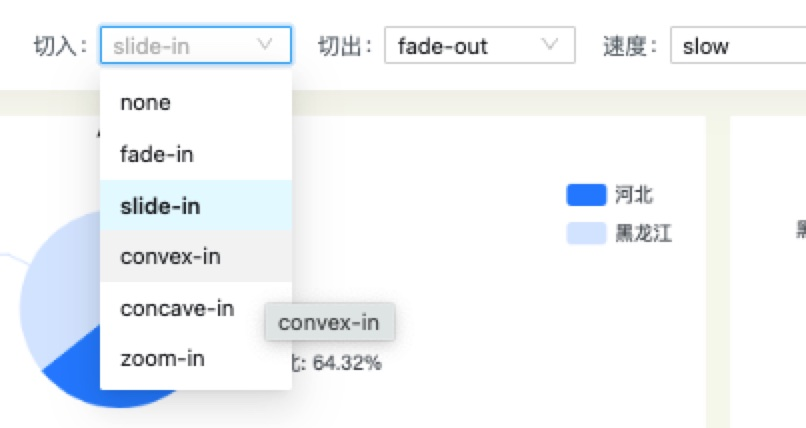Screen dimensions: 806x428
Task: Select "convex-in" in the dropdown list
Action: tap(170, 257)
